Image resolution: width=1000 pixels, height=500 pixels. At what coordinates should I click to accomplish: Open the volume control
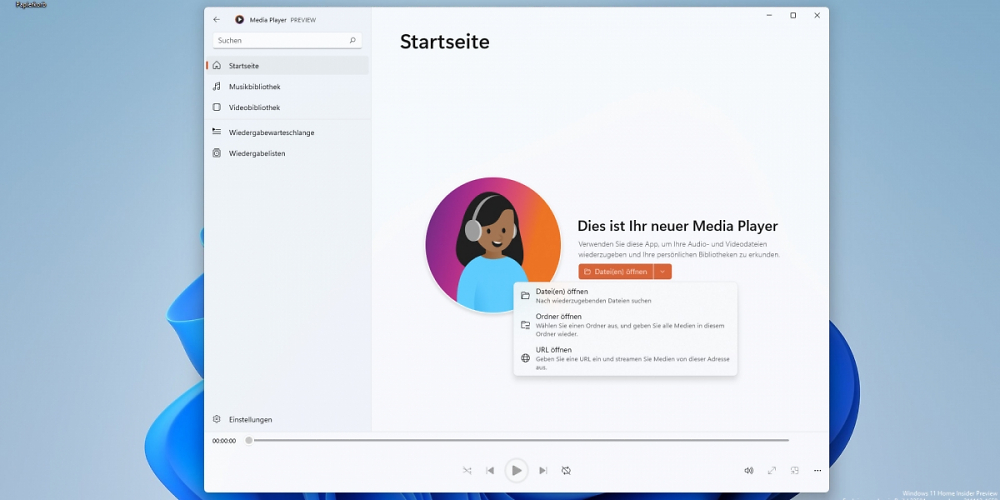749,471
